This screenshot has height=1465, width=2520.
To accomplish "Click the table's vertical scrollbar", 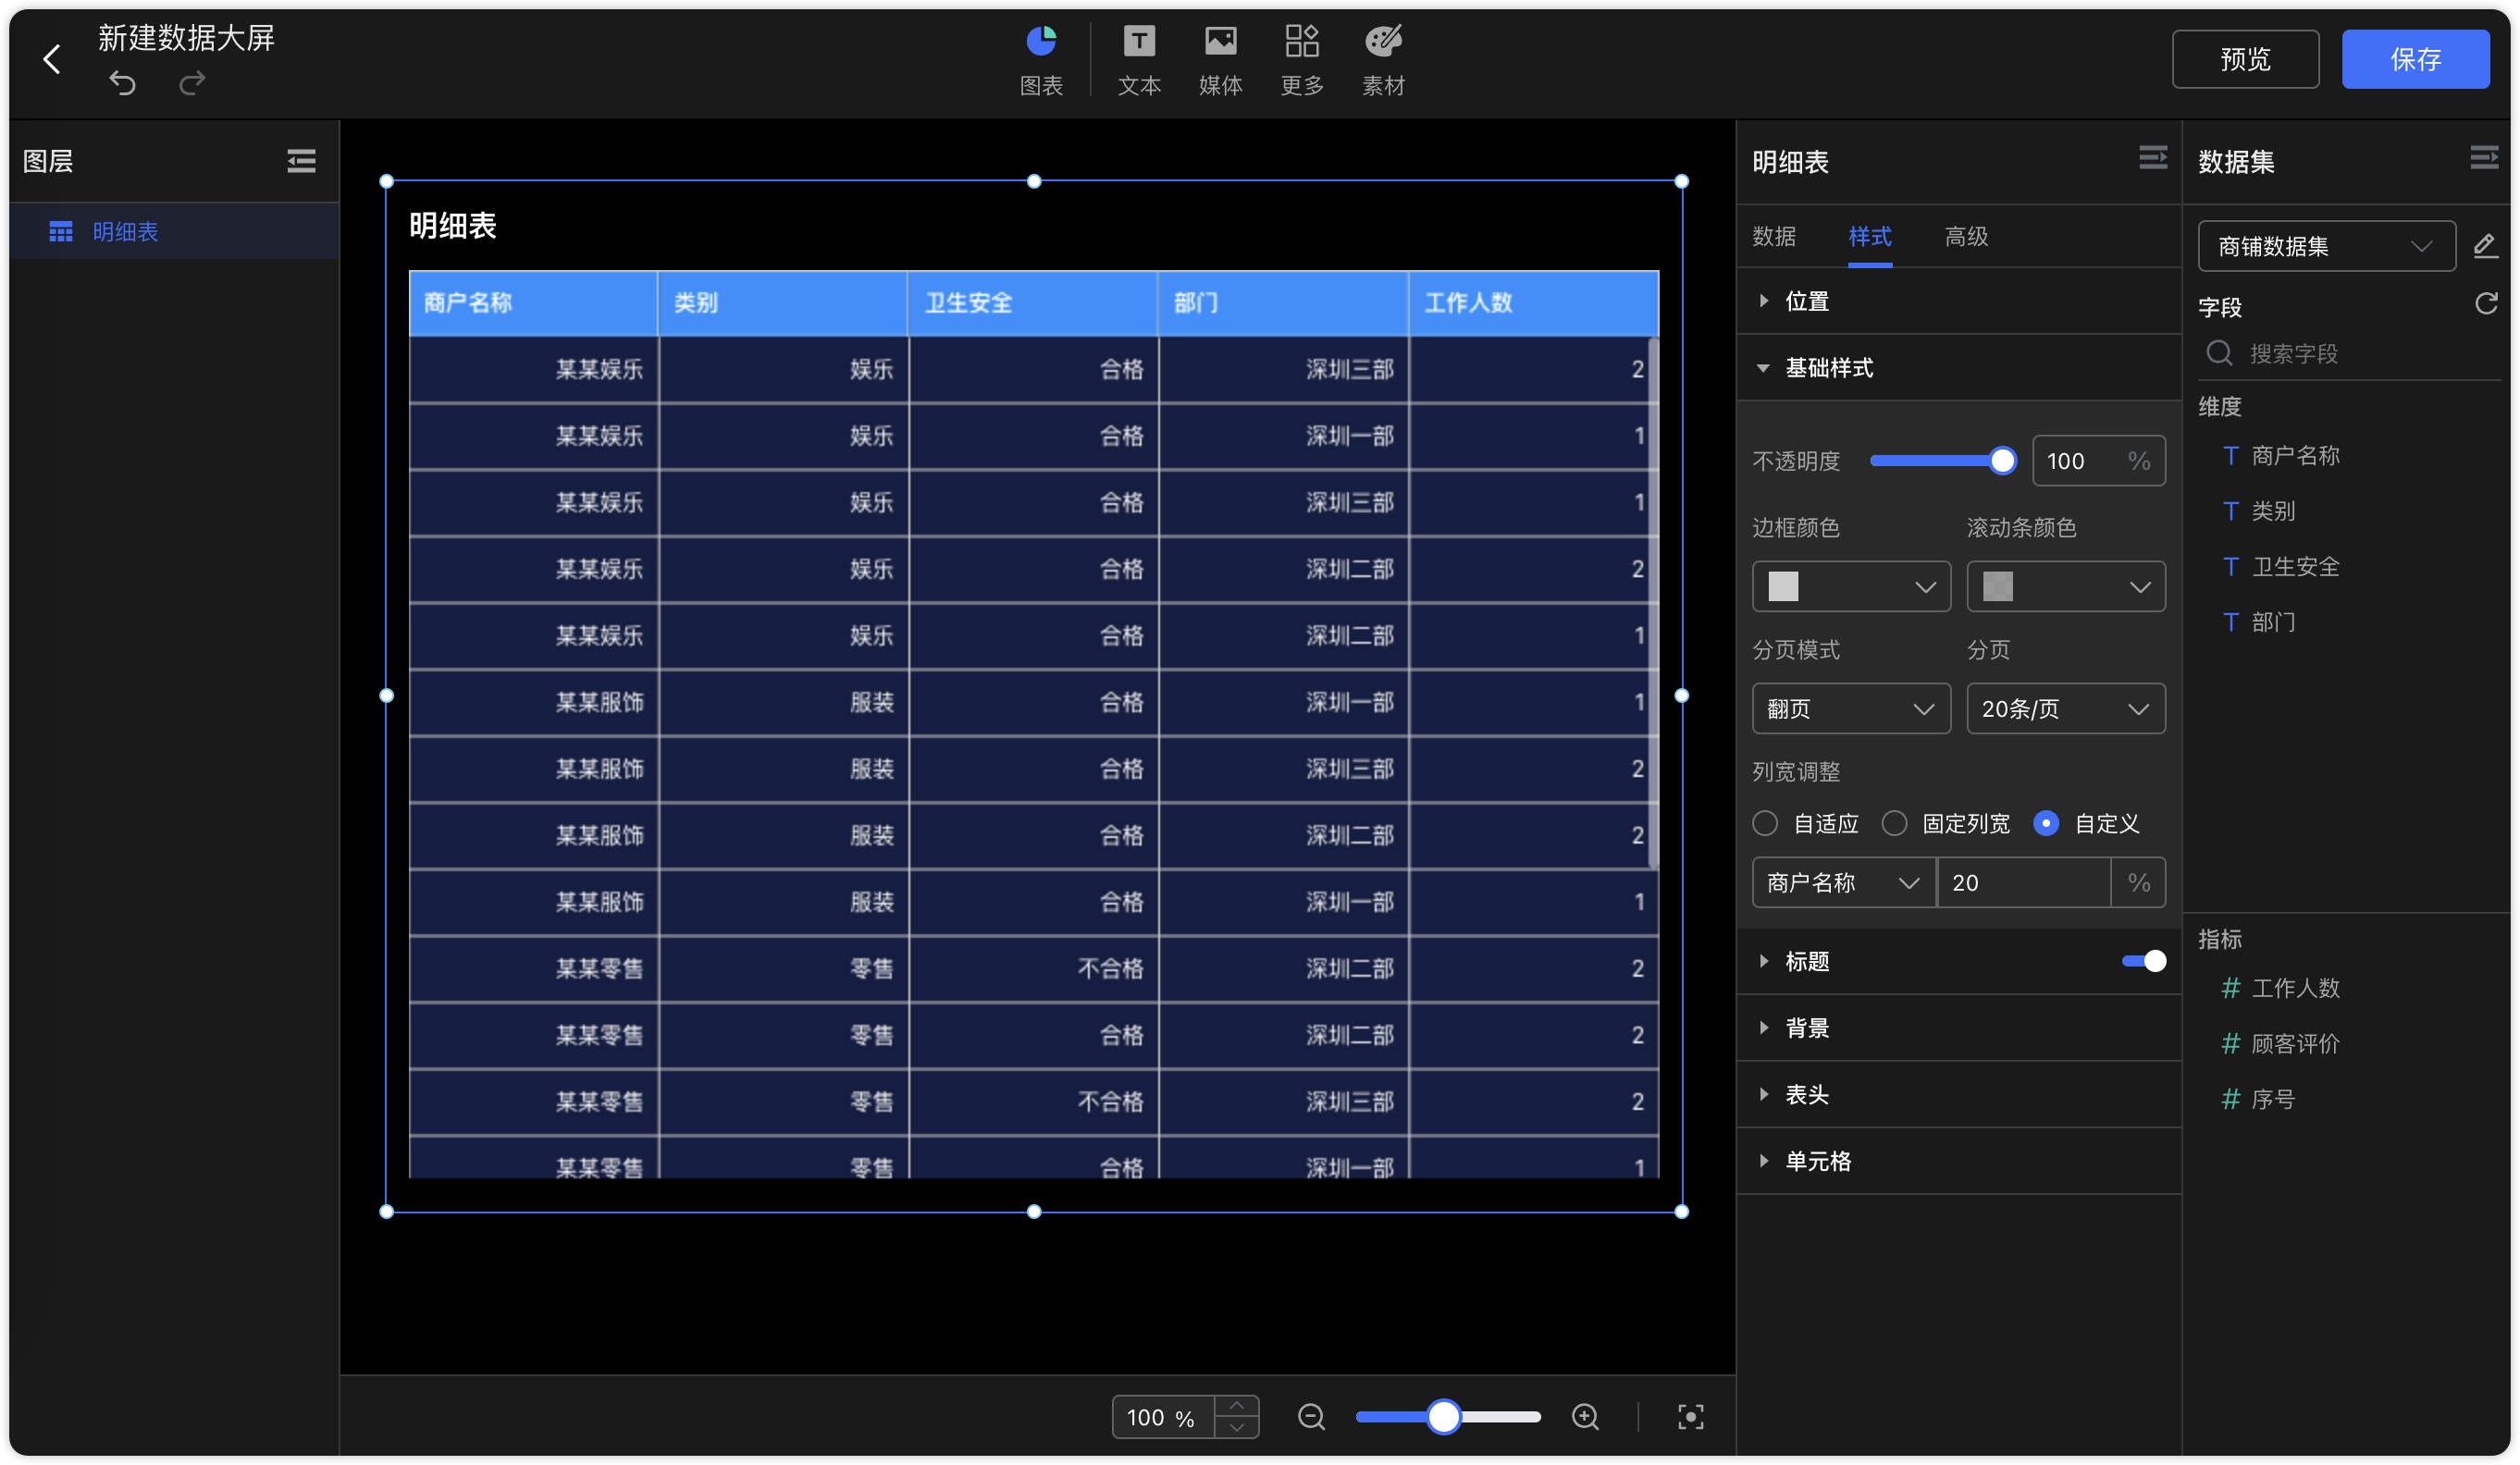I will click(x=1652, y=603).
